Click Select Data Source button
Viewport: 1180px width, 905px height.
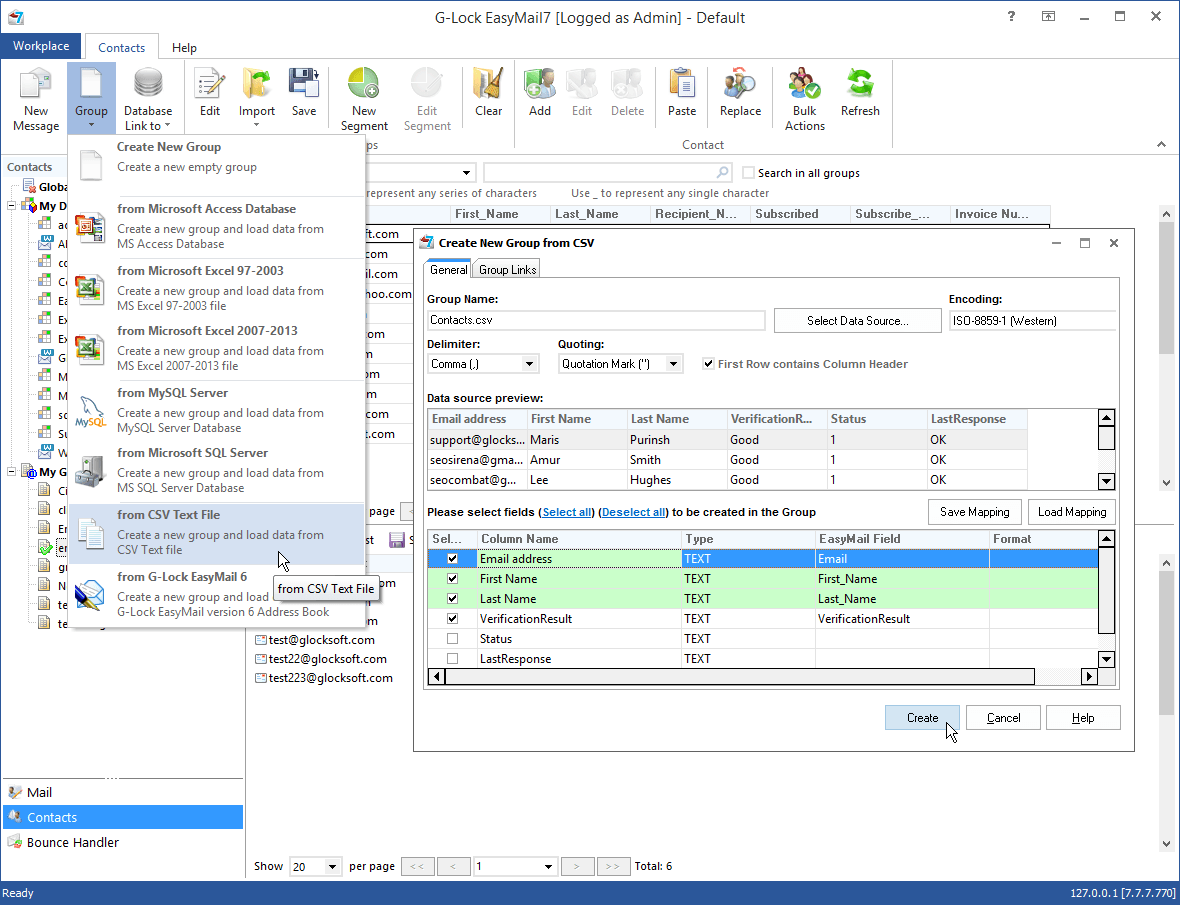[x=857, y=320]
